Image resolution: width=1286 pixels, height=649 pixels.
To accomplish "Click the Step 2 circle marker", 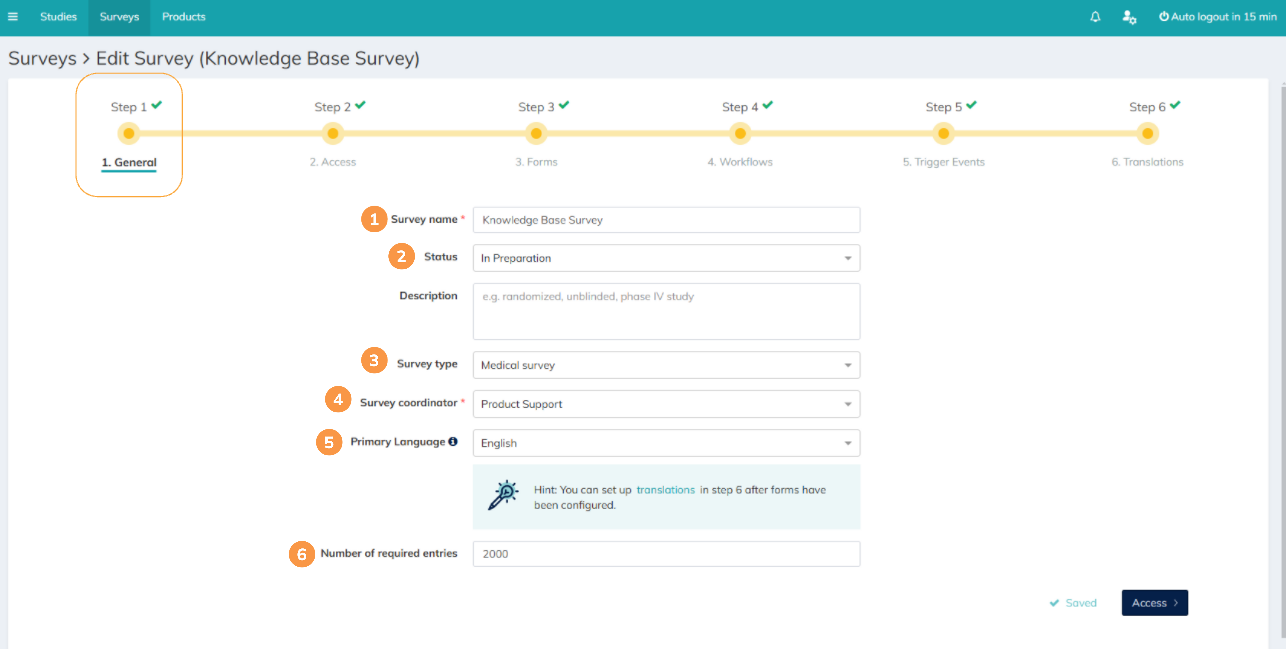I will pyautogui.click(x=332, y=133).
